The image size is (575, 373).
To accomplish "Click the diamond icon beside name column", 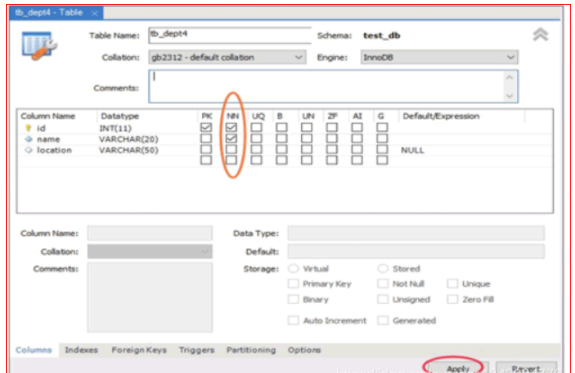I will point(29,139).
